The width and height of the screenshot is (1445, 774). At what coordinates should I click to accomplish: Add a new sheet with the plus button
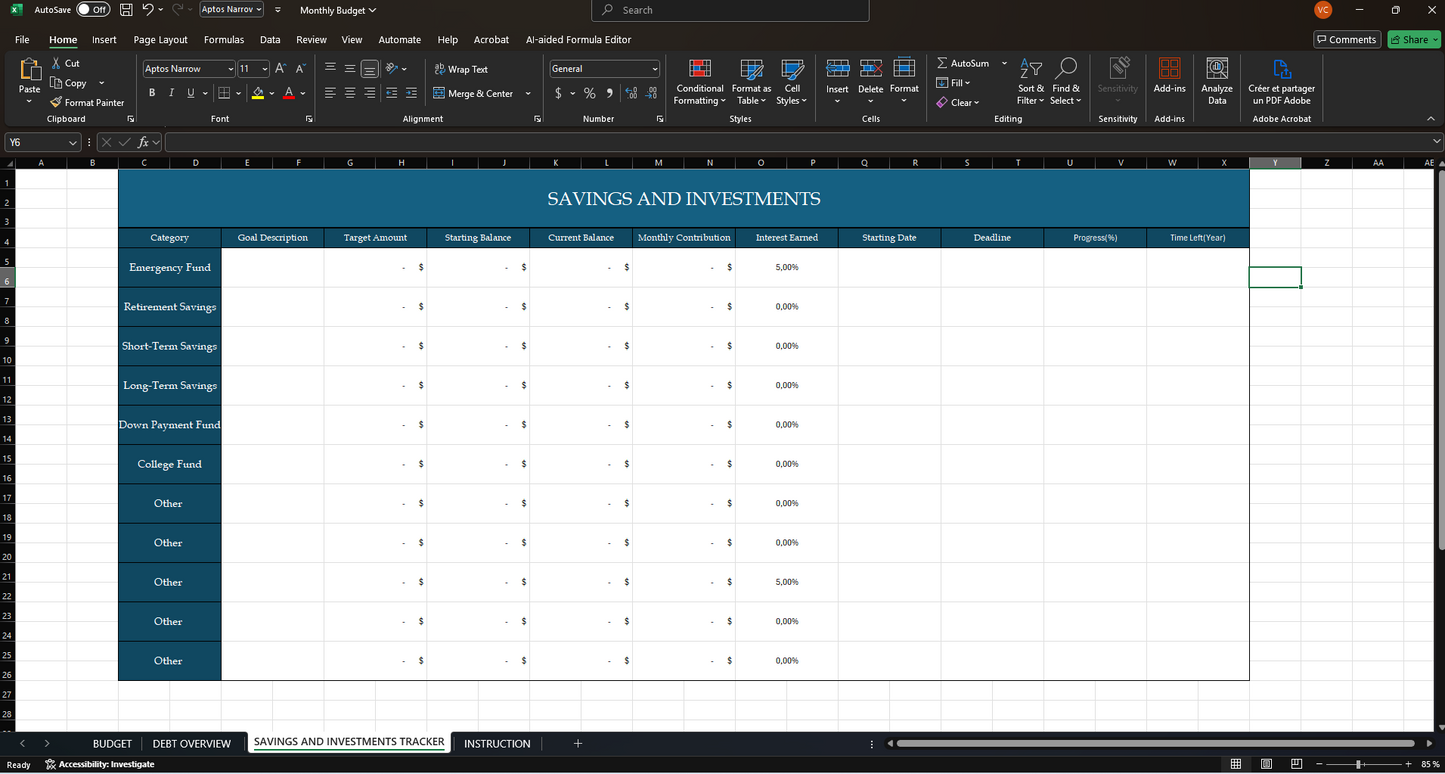[x=577, y=743]
